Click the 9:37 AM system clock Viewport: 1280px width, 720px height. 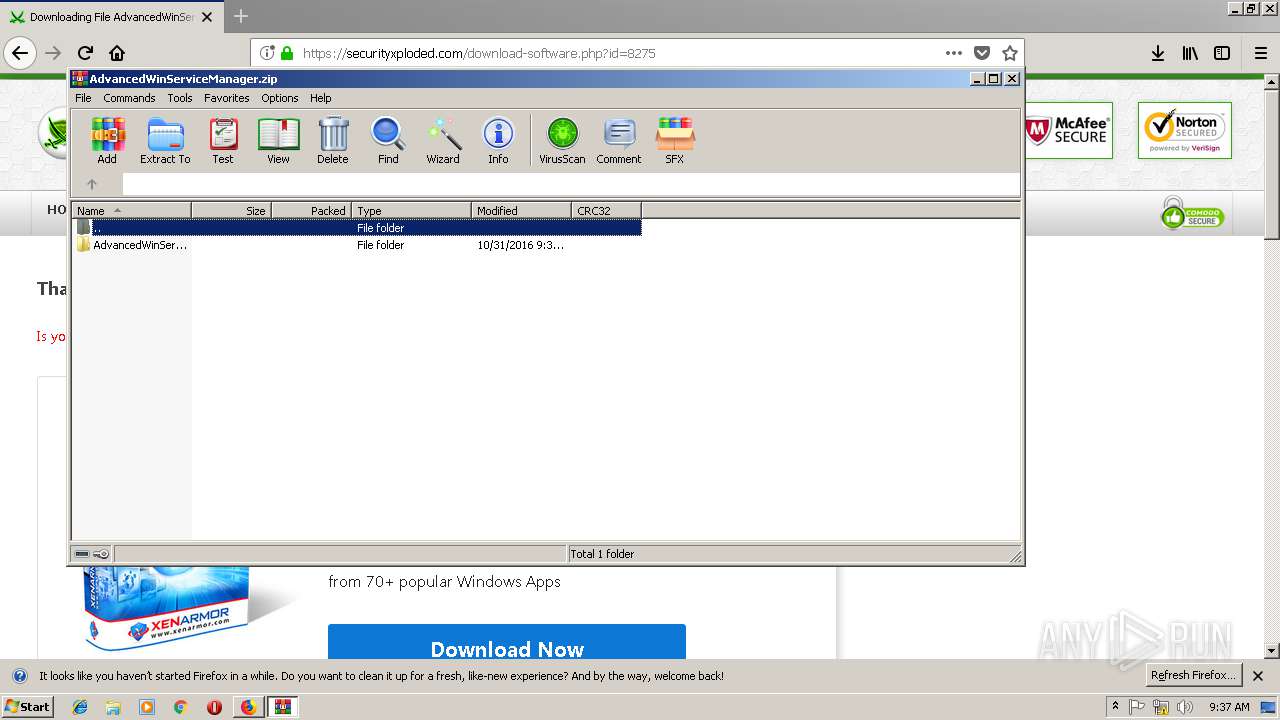[x=1229, y=707]
